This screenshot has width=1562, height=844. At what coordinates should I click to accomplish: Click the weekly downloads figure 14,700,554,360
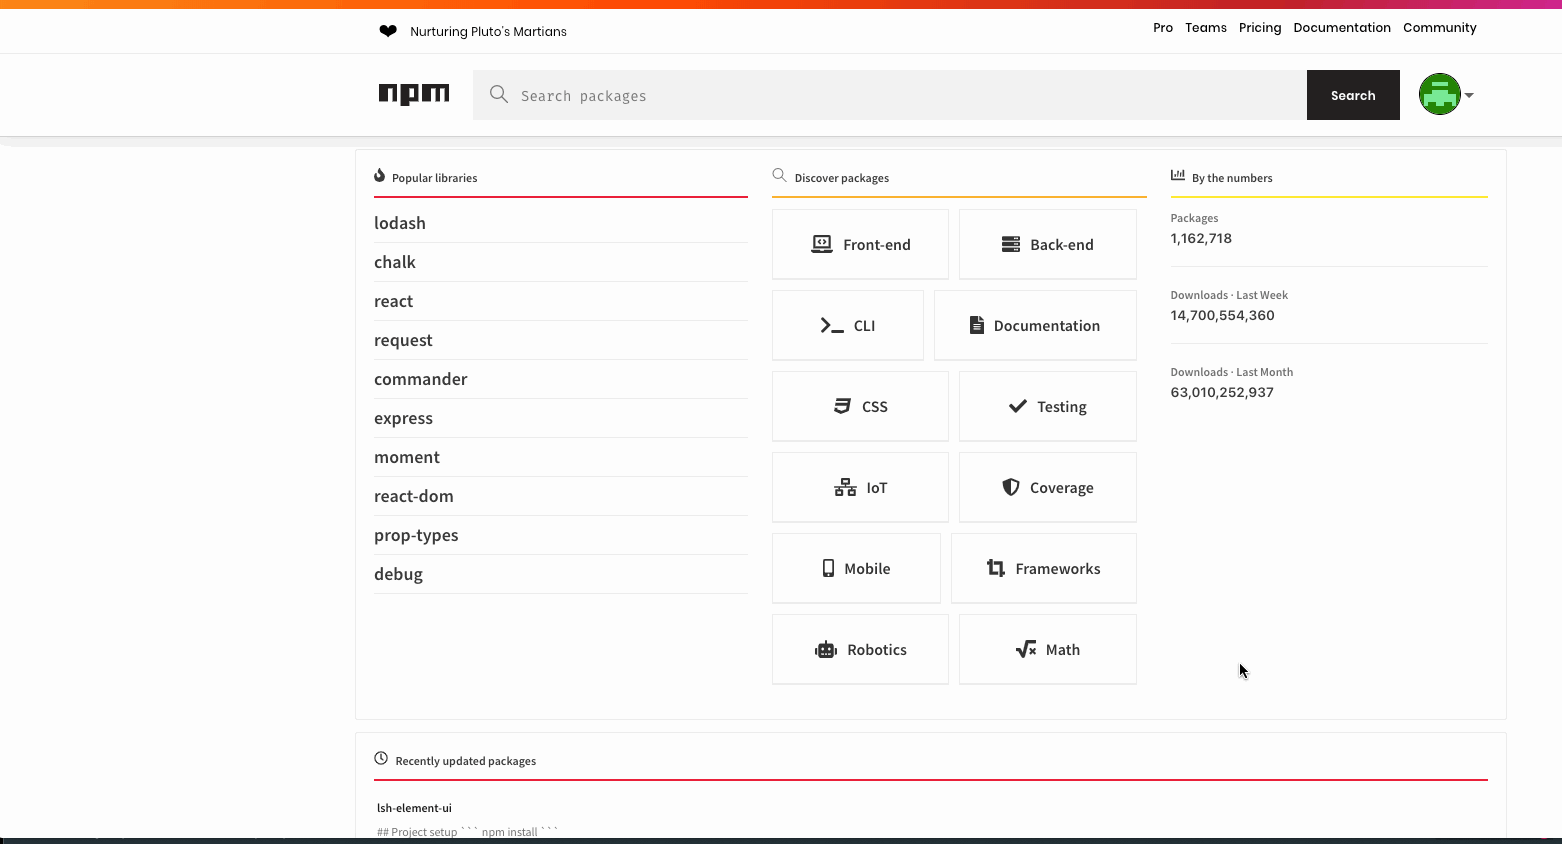[x=1222, y=315]
